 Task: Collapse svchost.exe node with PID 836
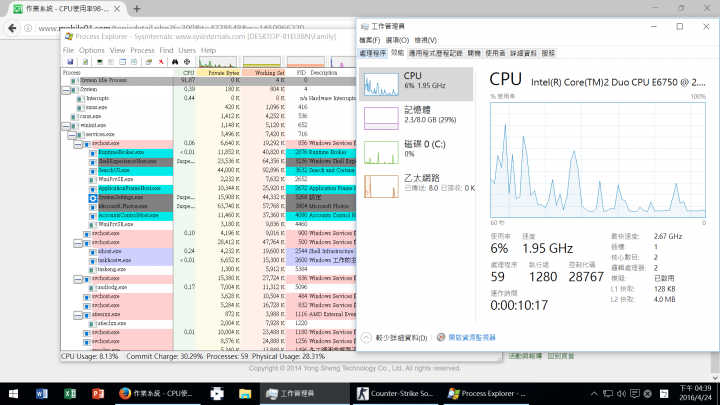coord(78,279)
